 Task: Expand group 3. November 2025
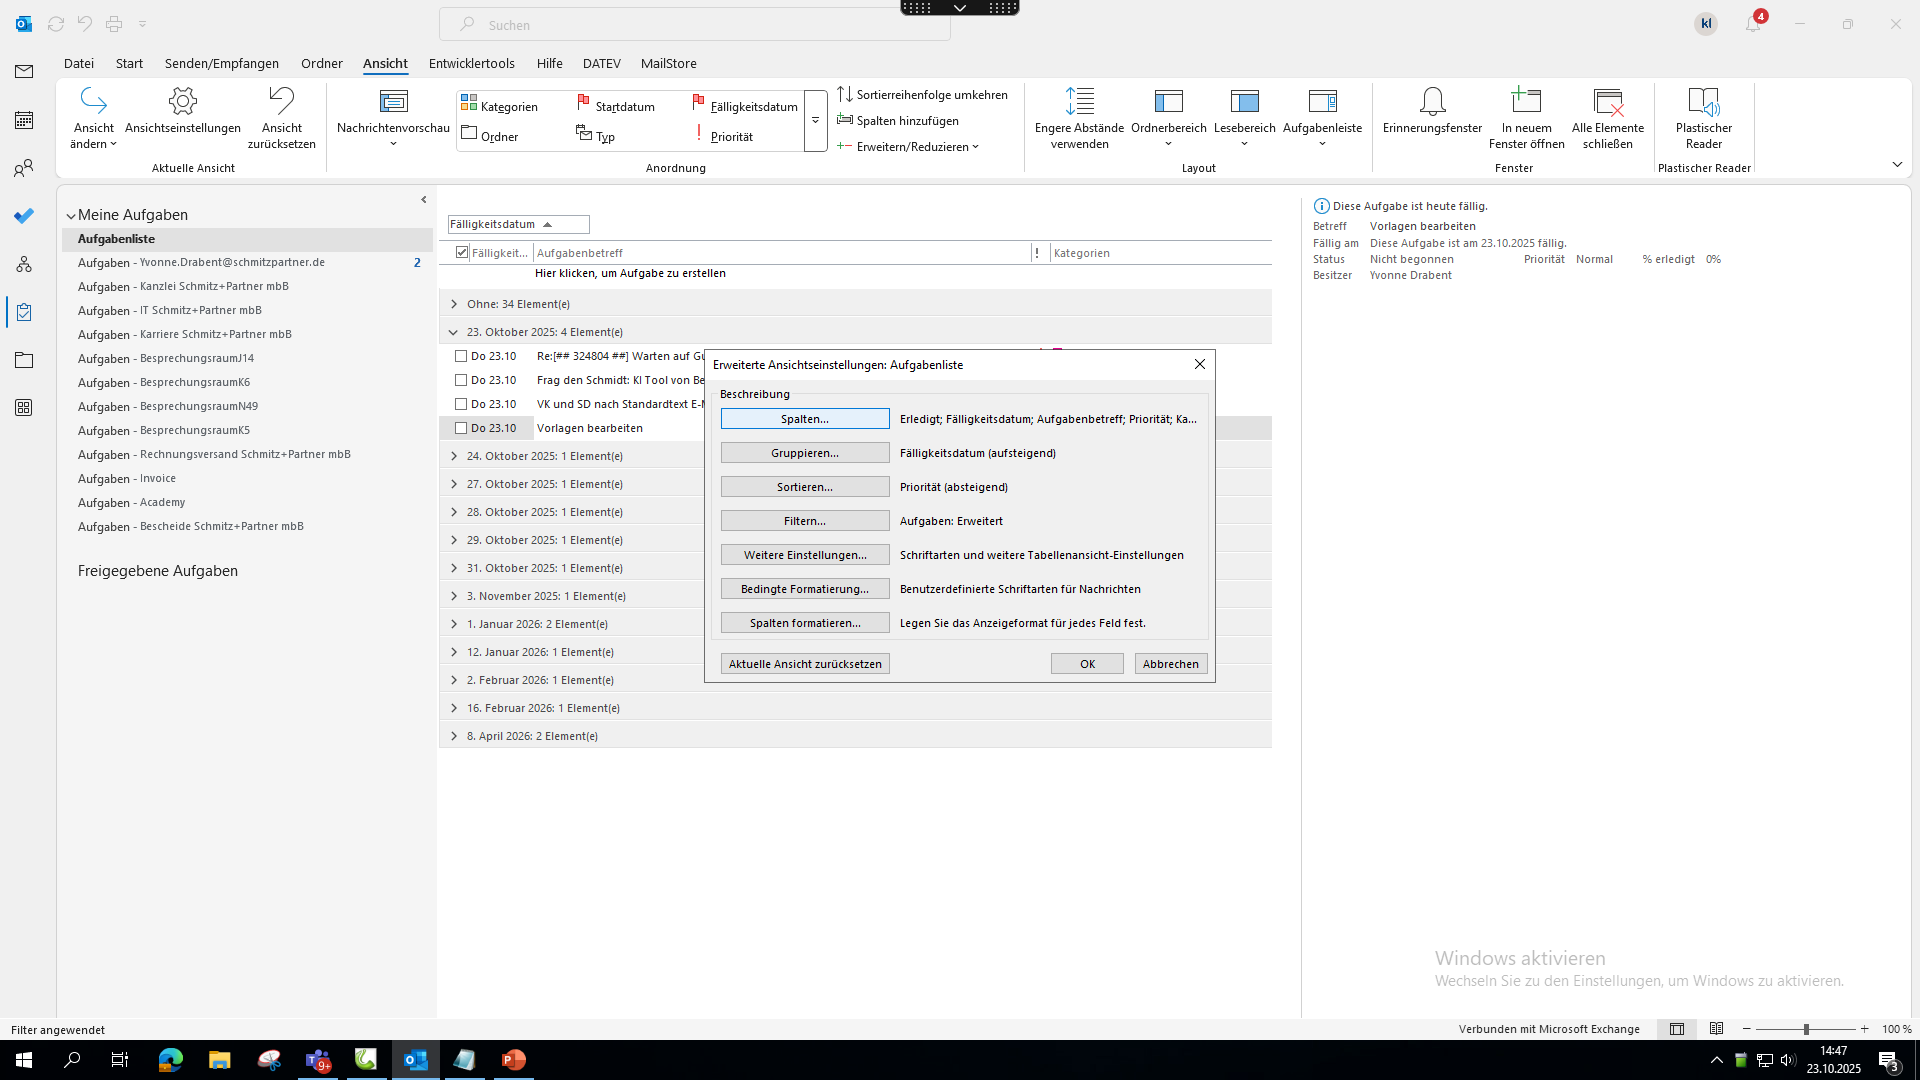[x=454, y=596]
